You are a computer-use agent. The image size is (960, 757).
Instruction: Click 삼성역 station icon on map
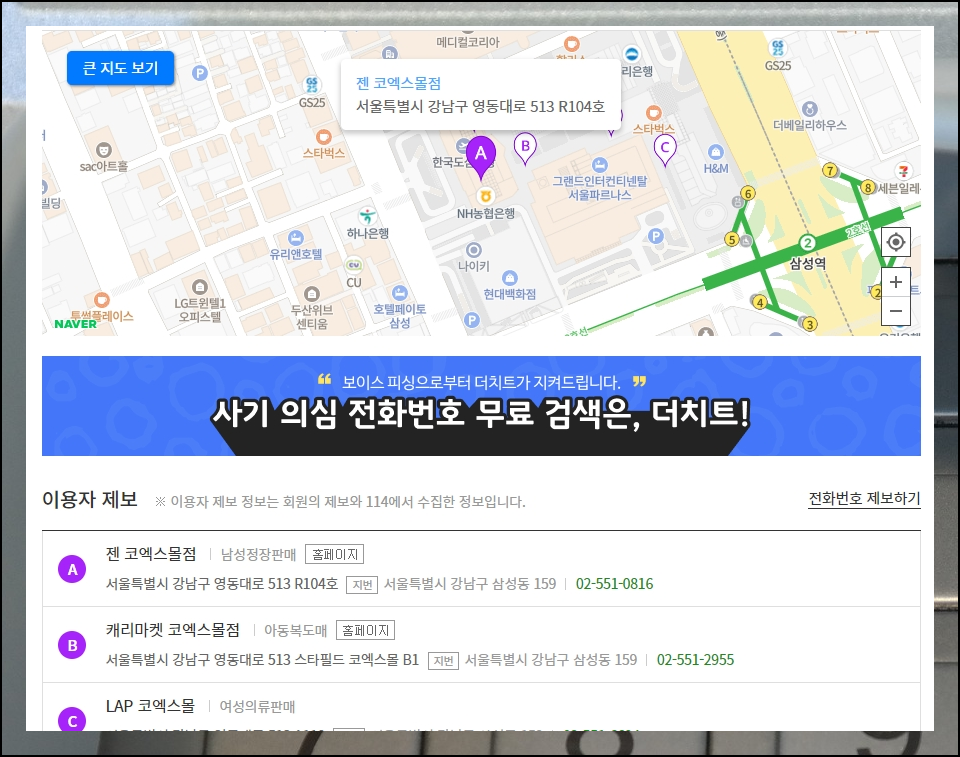point(808,243)
